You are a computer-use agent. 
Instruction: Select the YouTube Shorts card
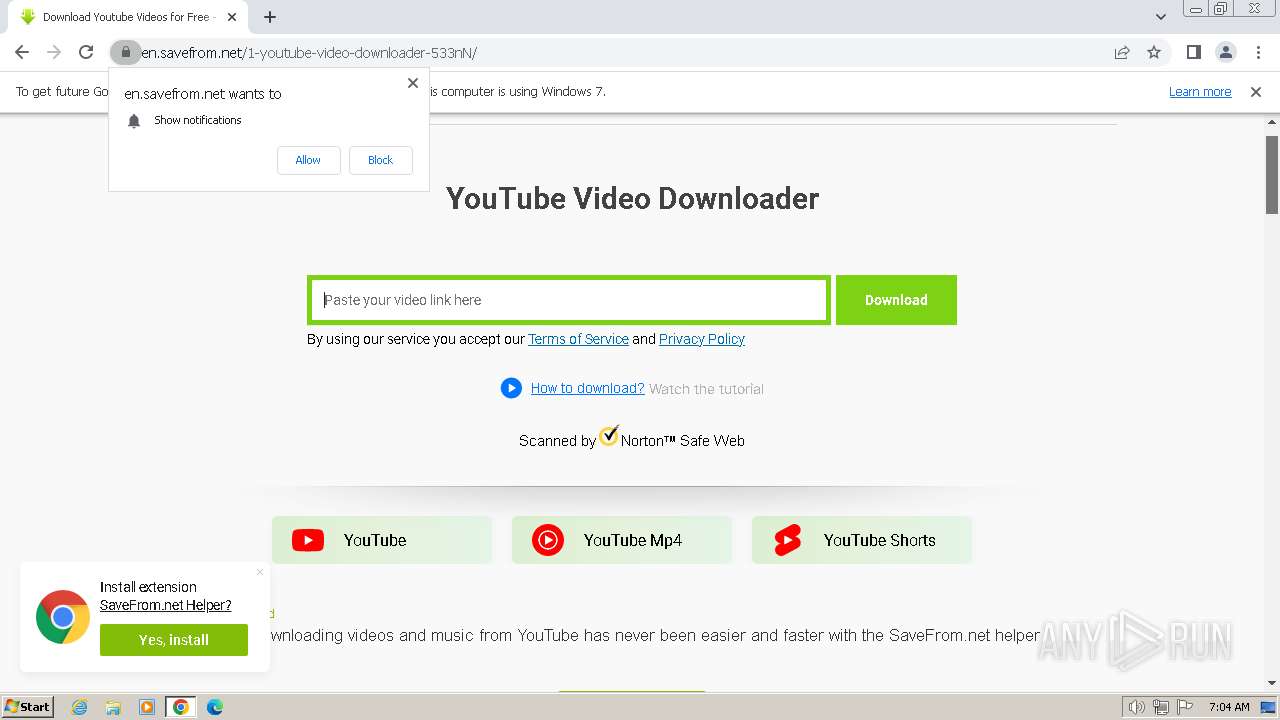(x=862, y=540)
